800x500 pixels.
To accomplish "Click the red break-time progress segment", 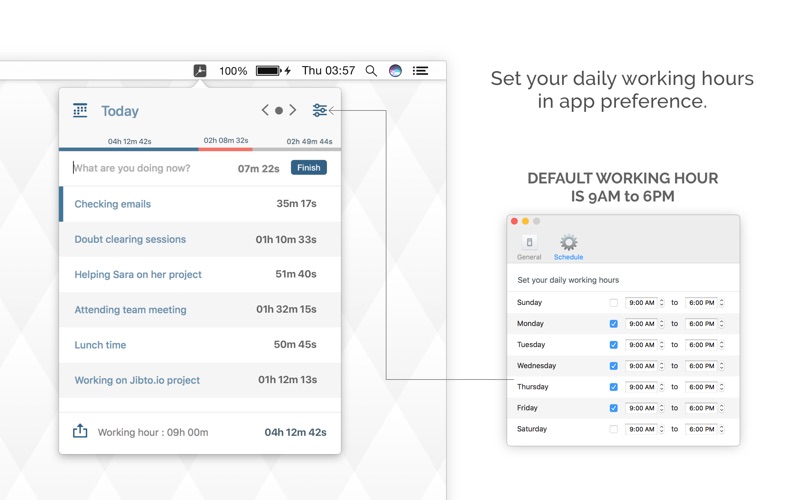I will 226,149.
